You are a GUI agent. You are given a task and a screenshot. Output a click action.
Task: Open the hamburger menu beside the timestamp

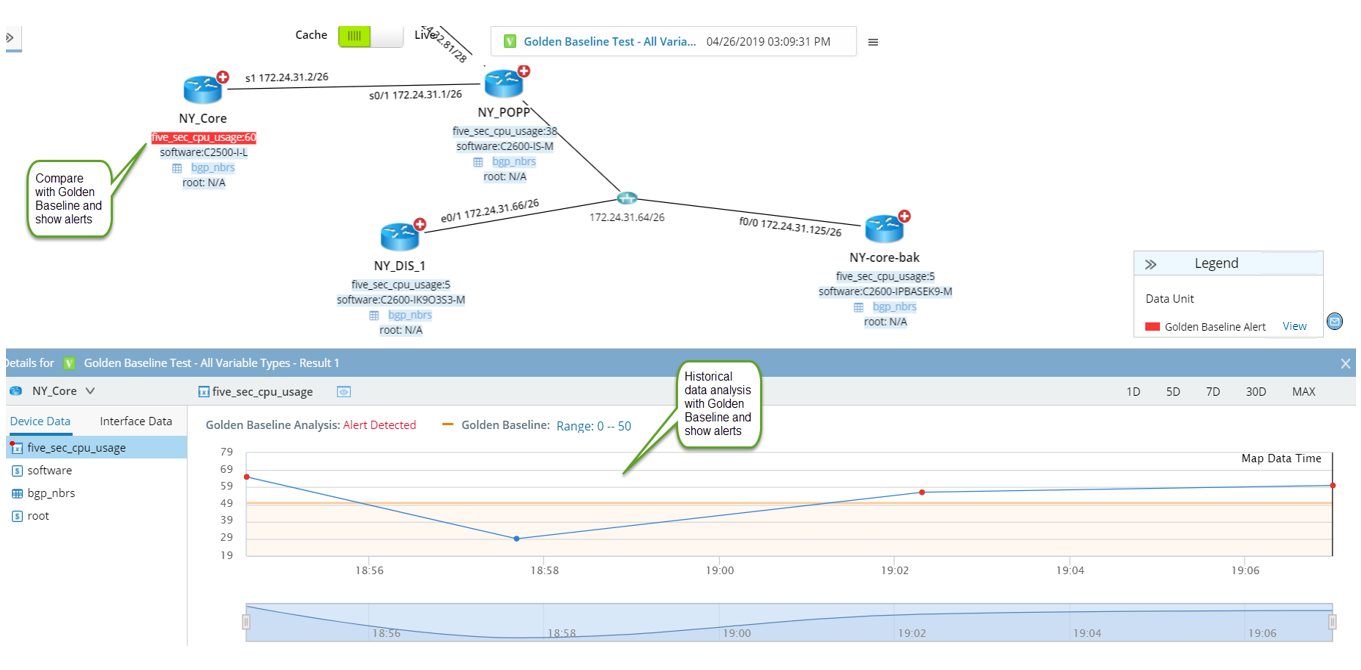click(873, 42)
